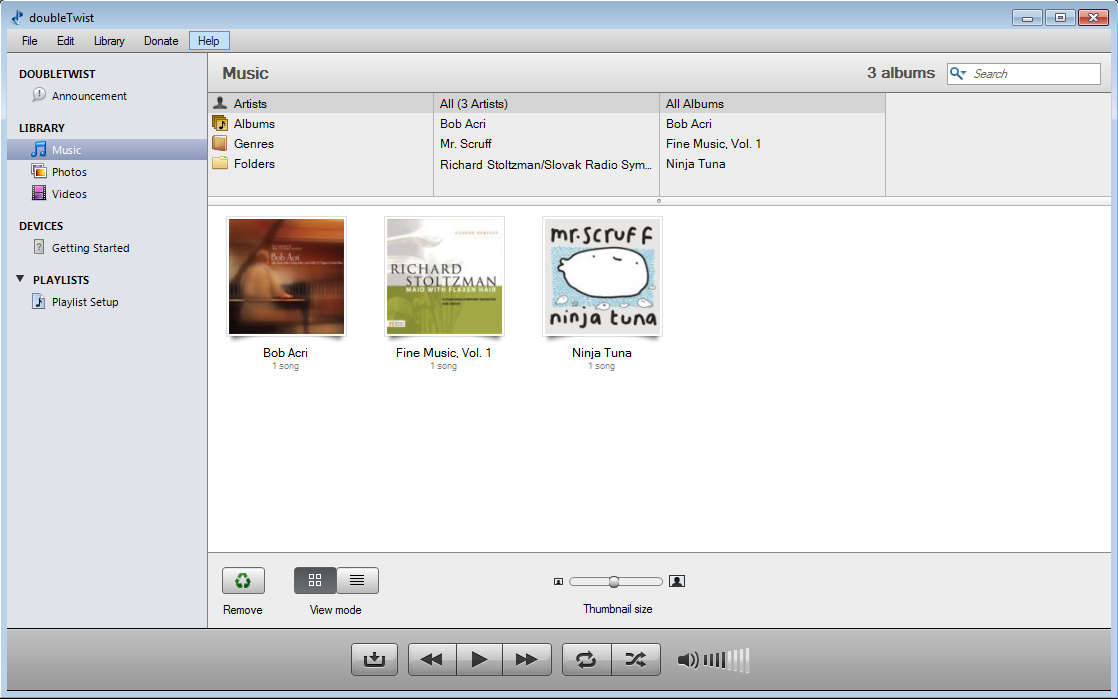The image size is (1118, 699).
Task: Click the speaker volume icon
Action: pyautogui.click(x=688, y=660)
